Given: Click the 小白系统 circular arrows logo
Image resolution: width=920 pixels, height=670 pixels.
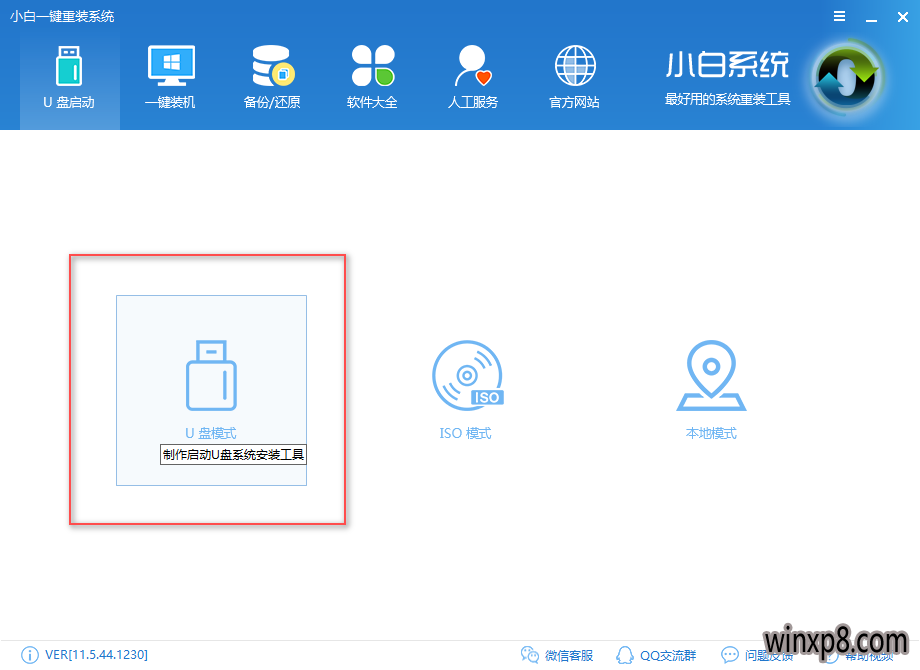Looking at the screenshot, I should [x=845, y=79].
